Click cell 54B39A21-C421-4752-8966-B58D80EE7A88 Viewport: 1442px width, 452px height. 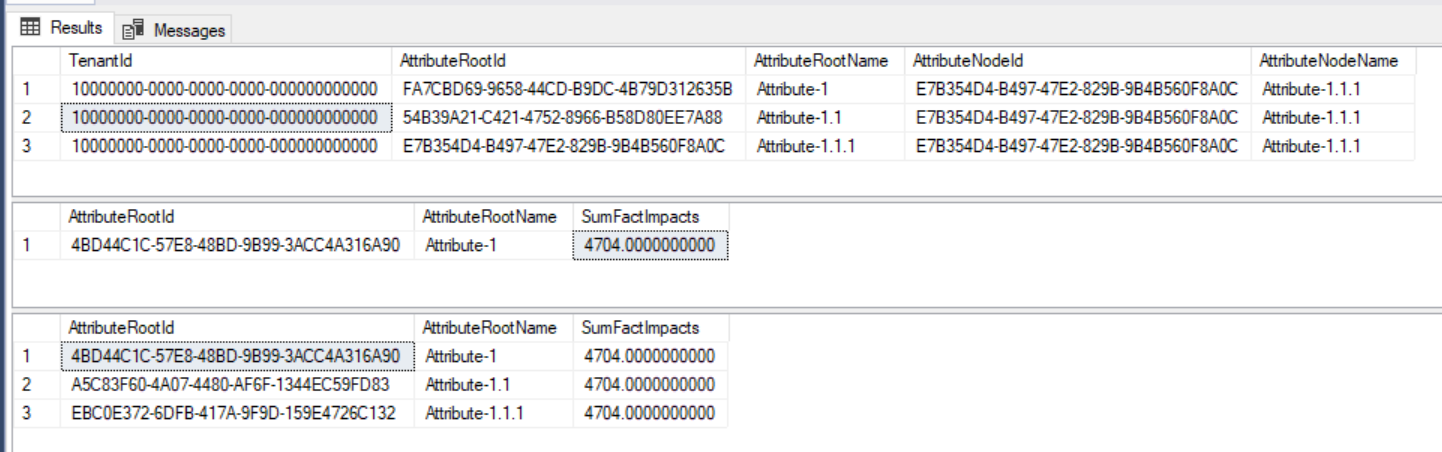[562, 118]
